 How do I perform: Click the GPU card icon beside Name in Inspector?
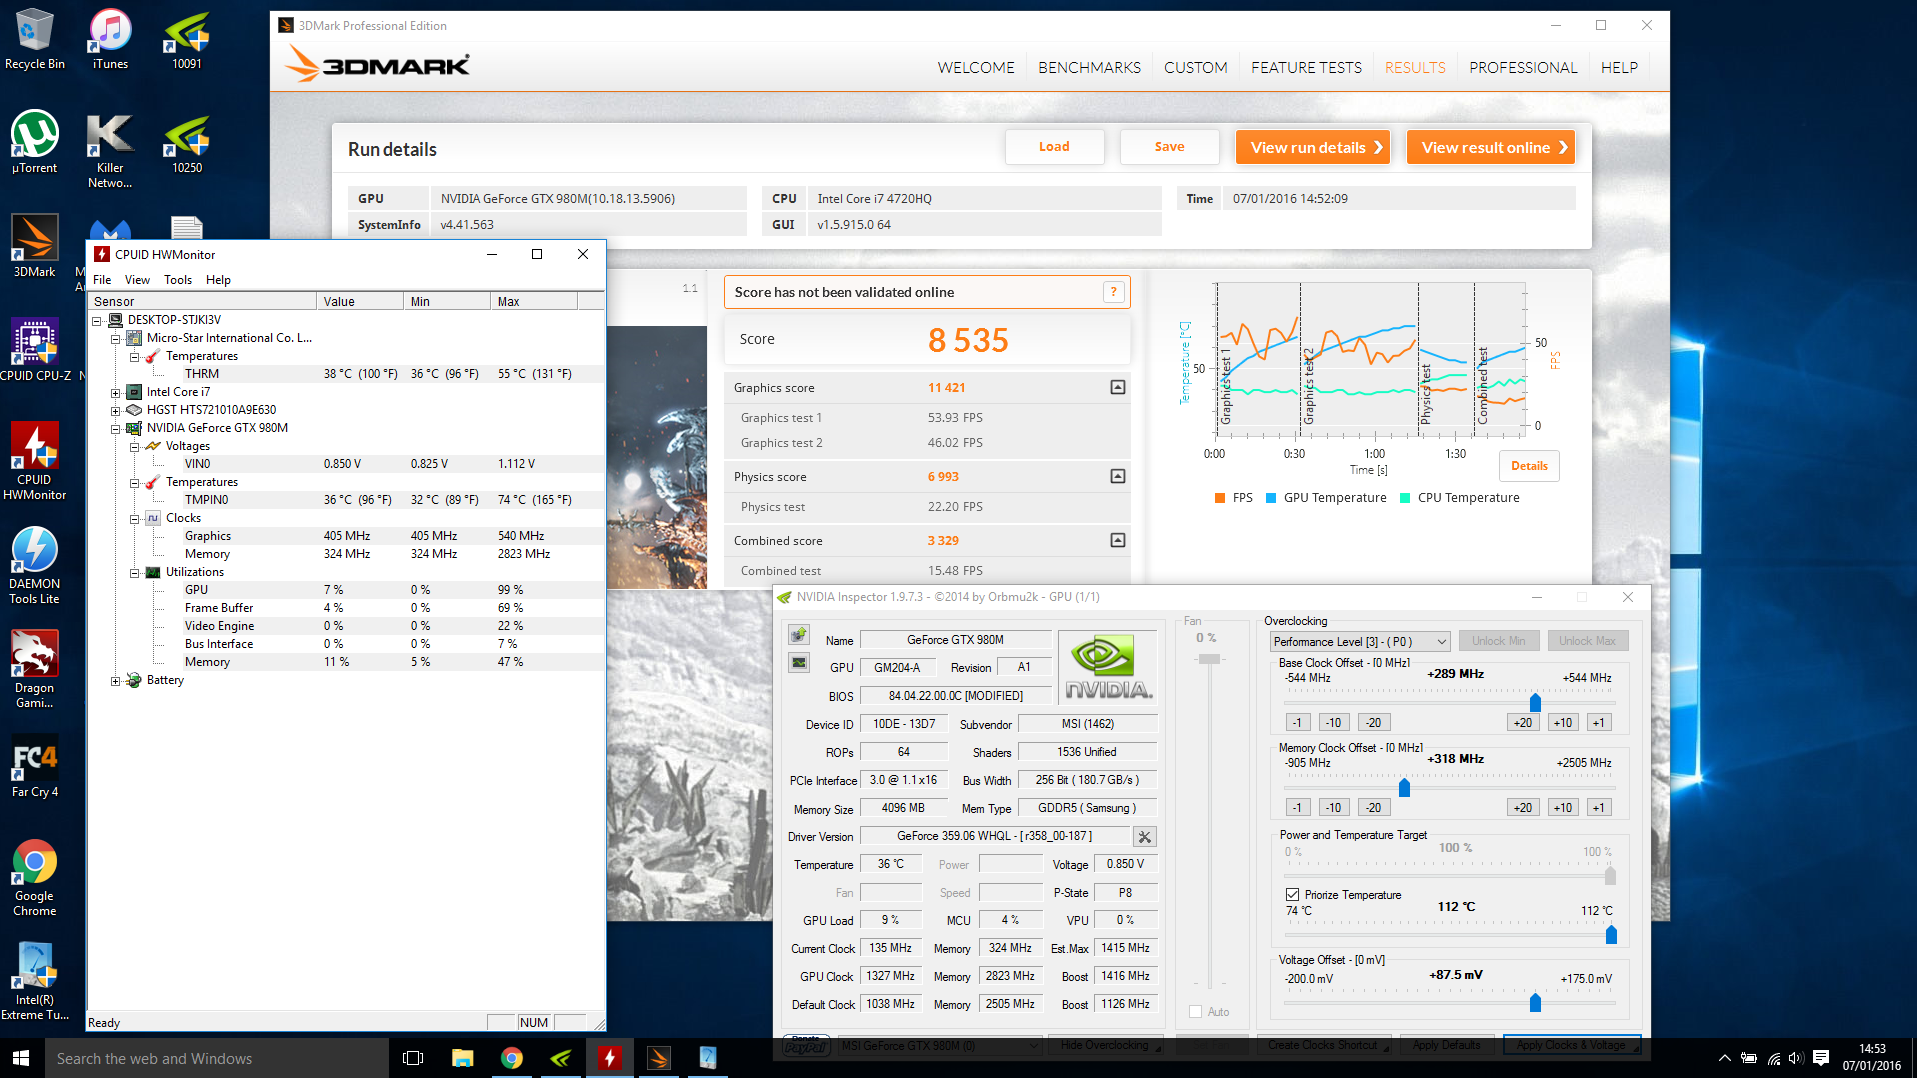point(799,635)
